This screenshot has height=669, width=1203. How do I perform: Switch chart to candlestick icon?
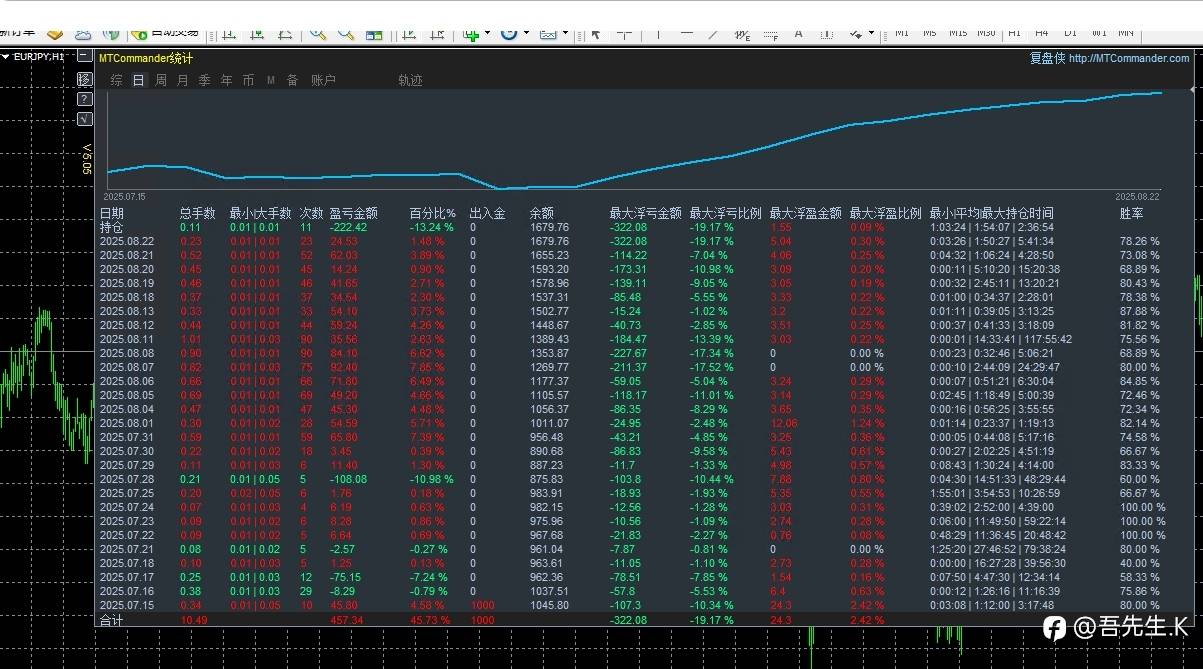257,33
